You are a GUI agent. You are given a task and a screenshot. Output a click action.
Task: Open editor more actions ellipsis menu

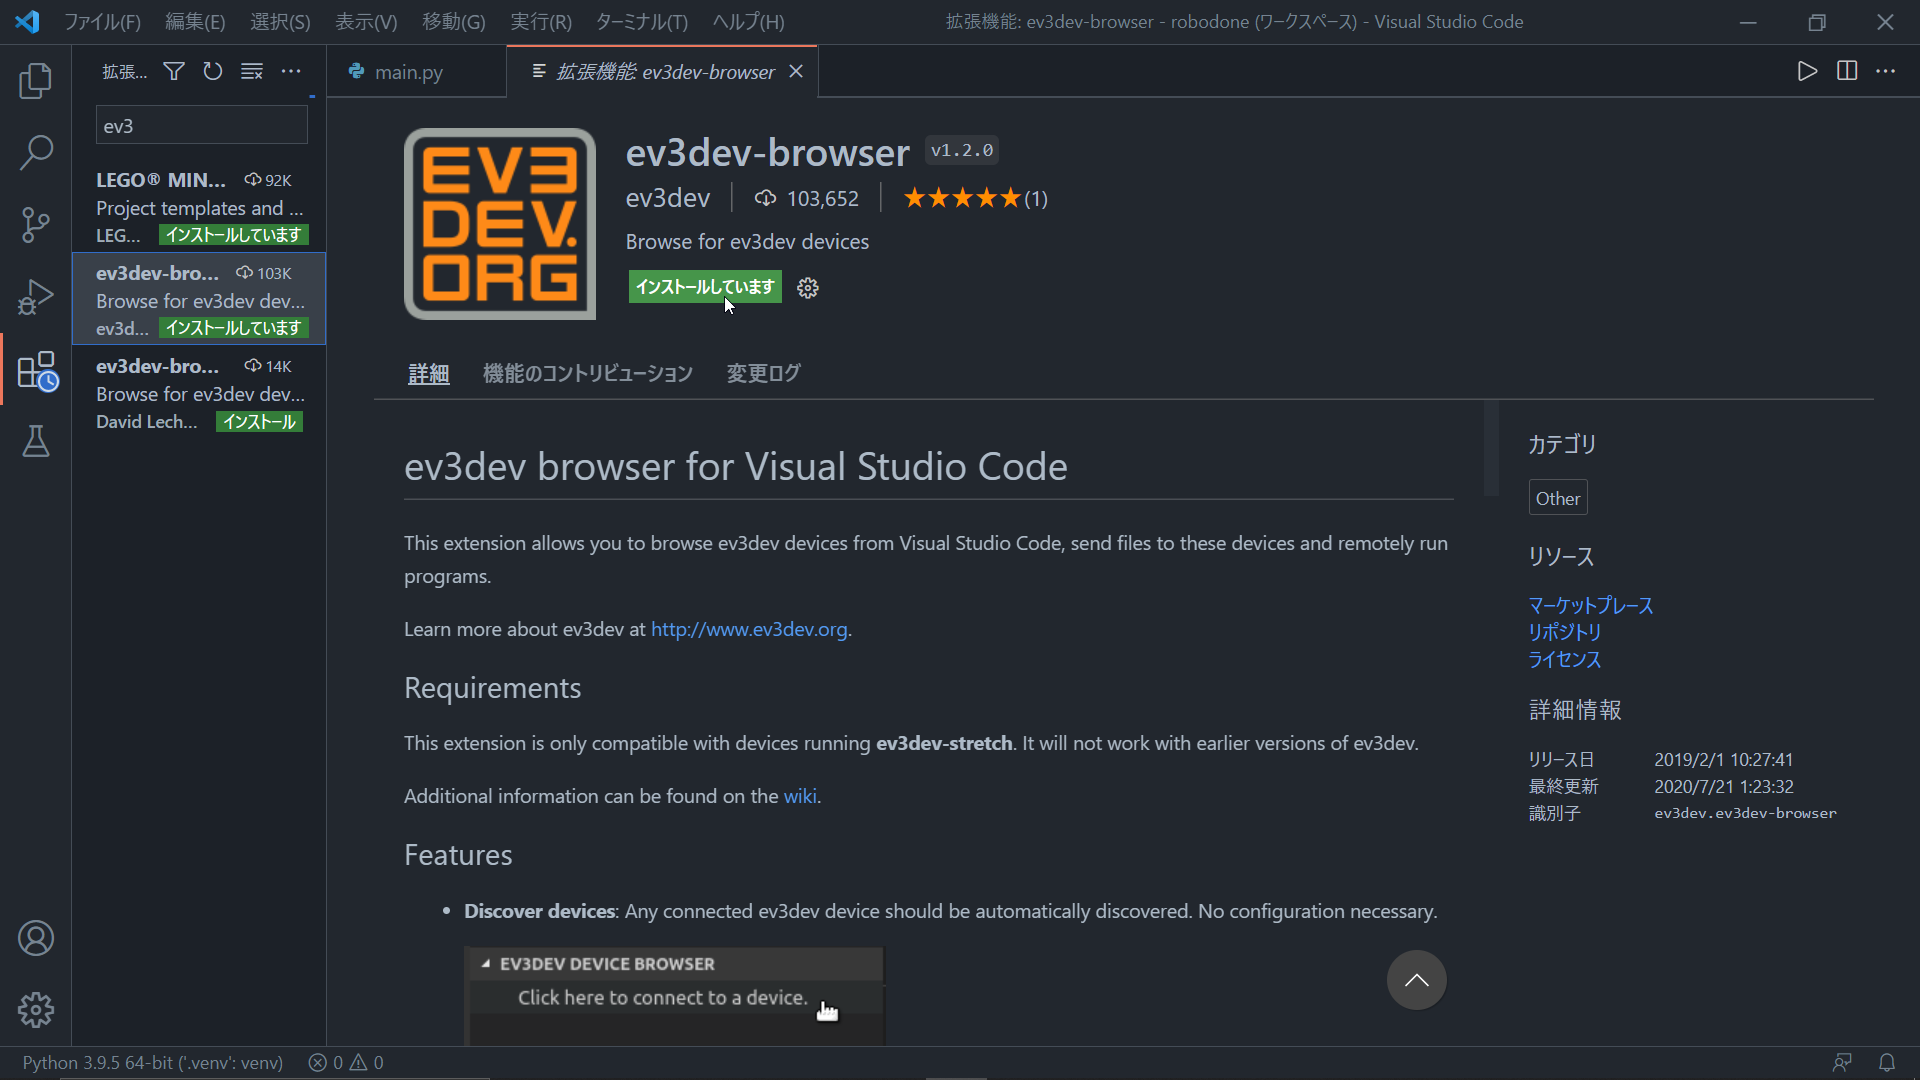click(1885, 71)
